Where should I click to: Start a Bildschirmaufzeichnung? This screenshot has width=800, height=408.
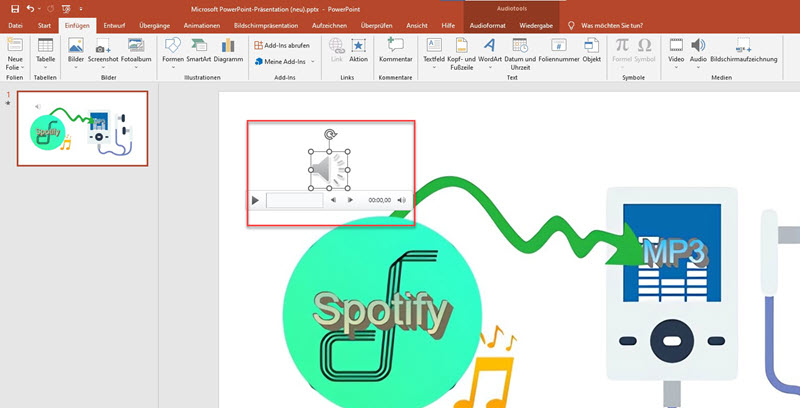pos(743,45)
